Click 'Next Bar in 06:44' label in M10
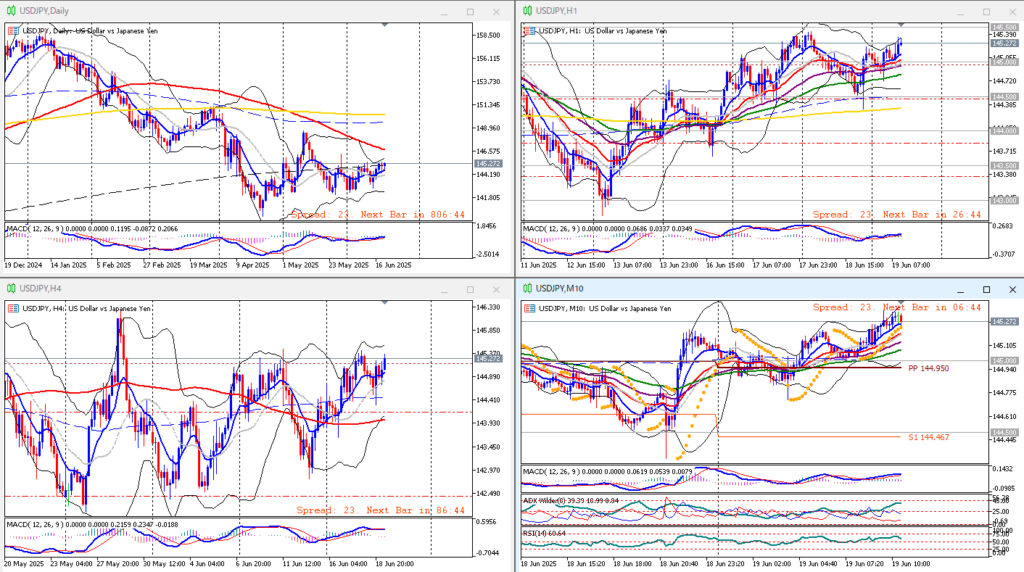Image resolution: width=1024 pixels, height=572 pixels. click(x=932, y=307)
